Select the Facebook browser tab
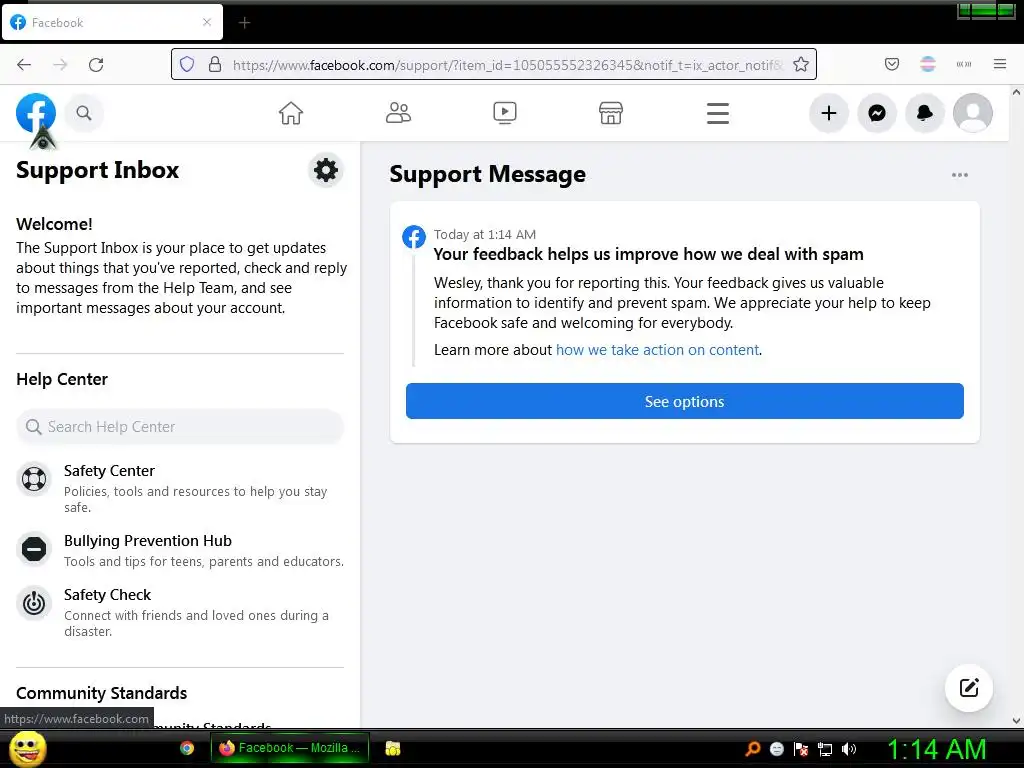The height and width of the screenshot is (768, 1024). pyautogui.click(x=112, y=22)
